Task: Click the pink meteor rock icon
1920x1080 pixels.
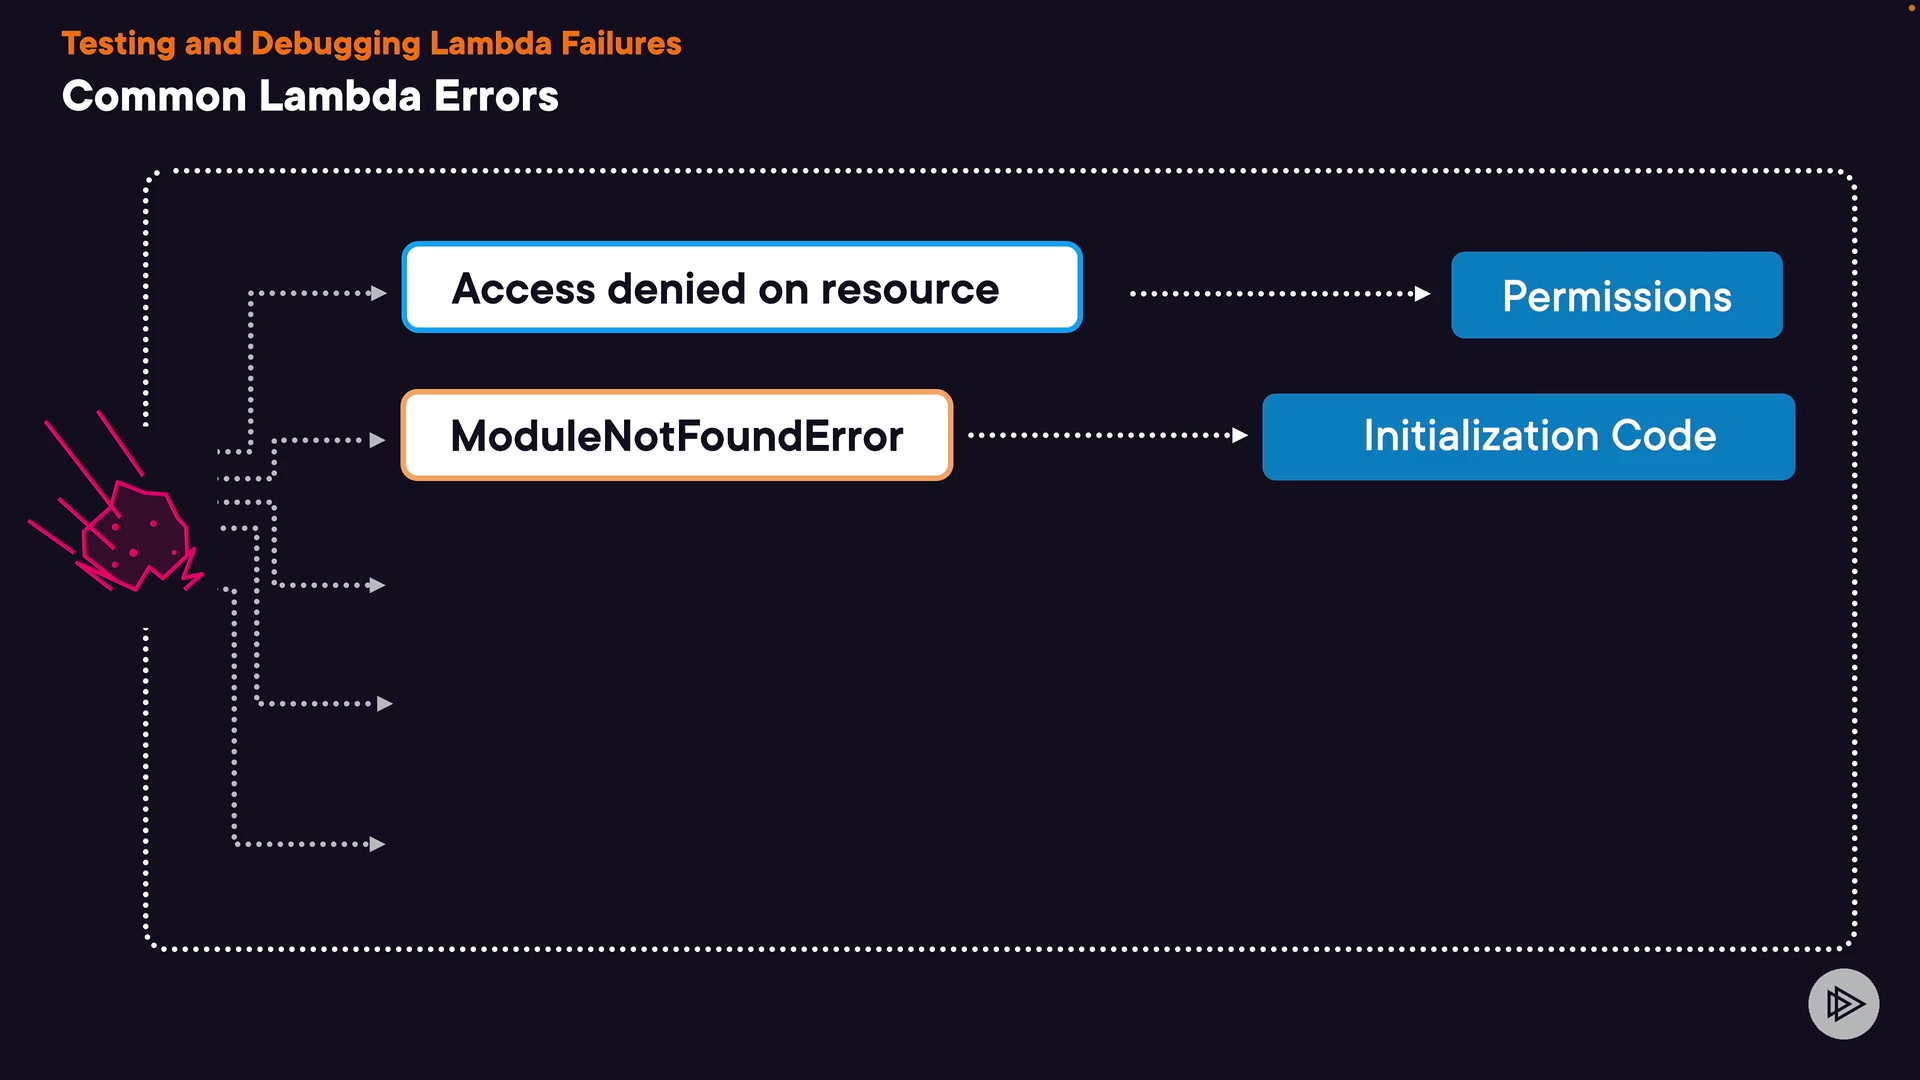Action: (x=135, y=536)
